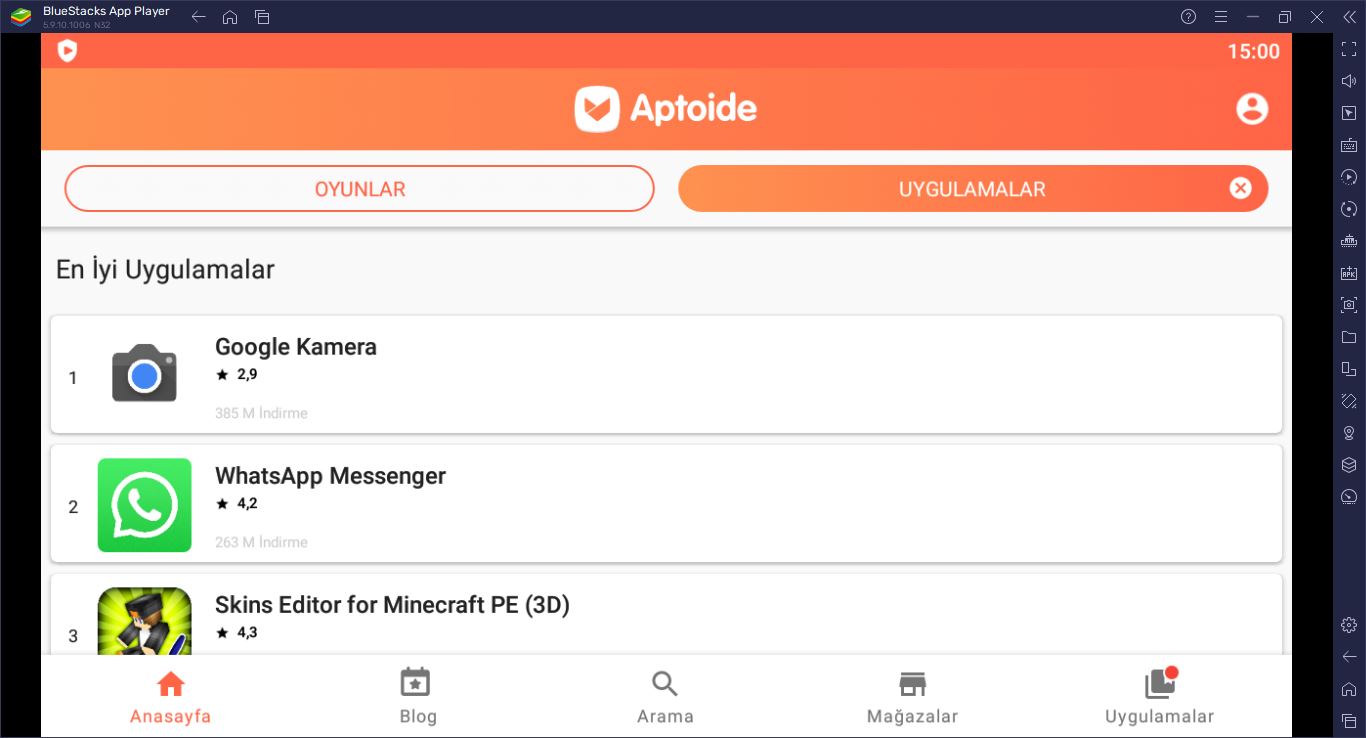Toggle the speedometer eco mode icon
The width and height of the screenshot is (1366, 738).
(1349, 497)
